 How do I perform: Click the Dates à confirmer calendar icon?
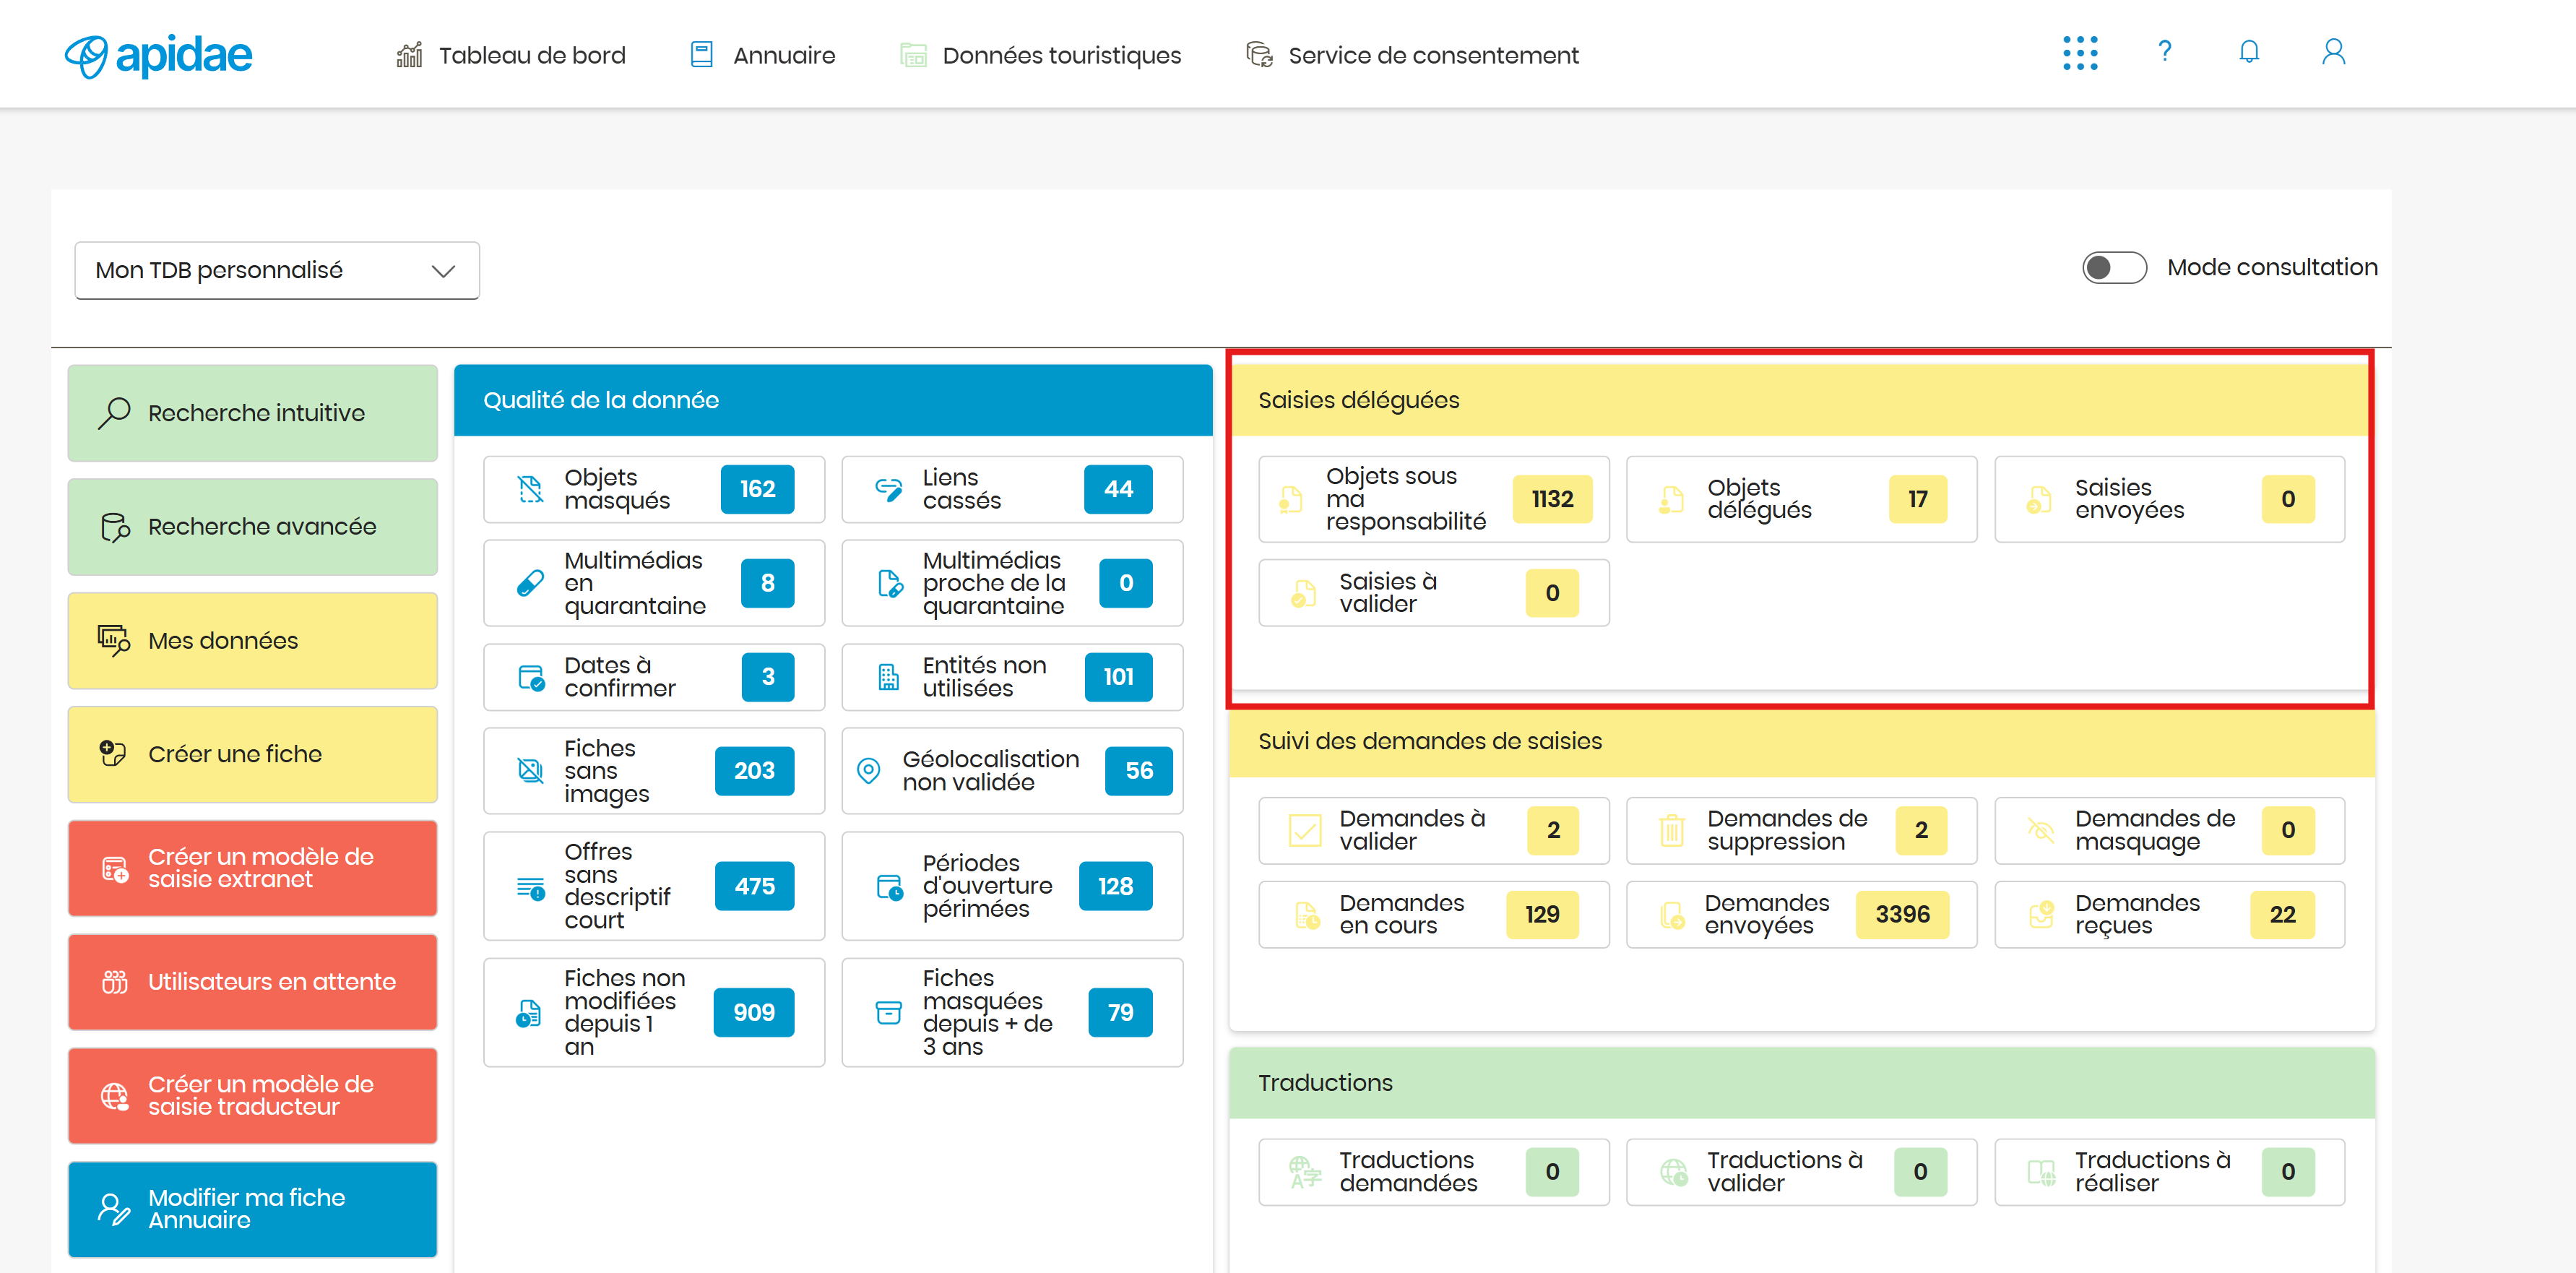(531, 677)
